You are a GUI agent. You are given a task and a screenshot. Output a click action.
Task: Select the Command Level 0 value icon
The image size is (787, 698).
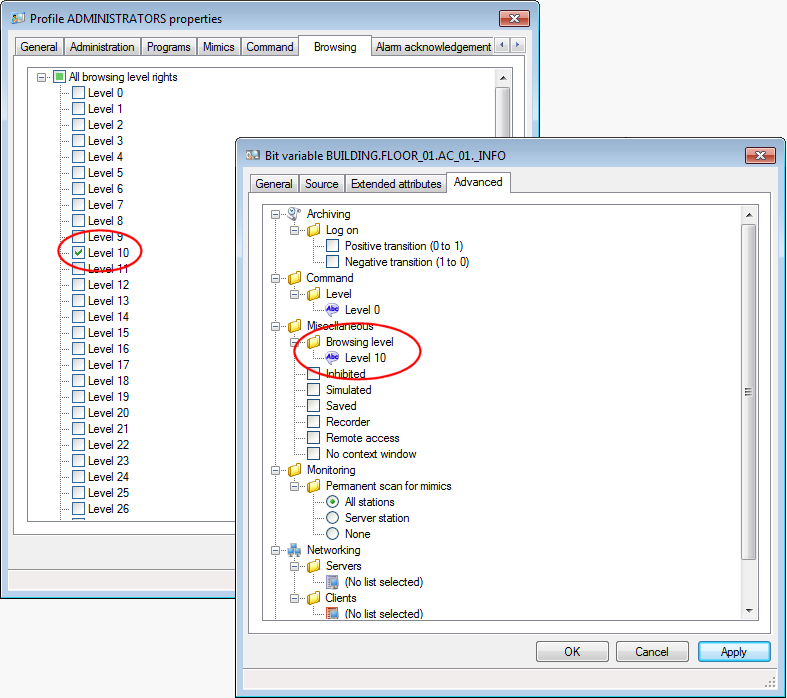pyautogui.click(x=333, y=310)
